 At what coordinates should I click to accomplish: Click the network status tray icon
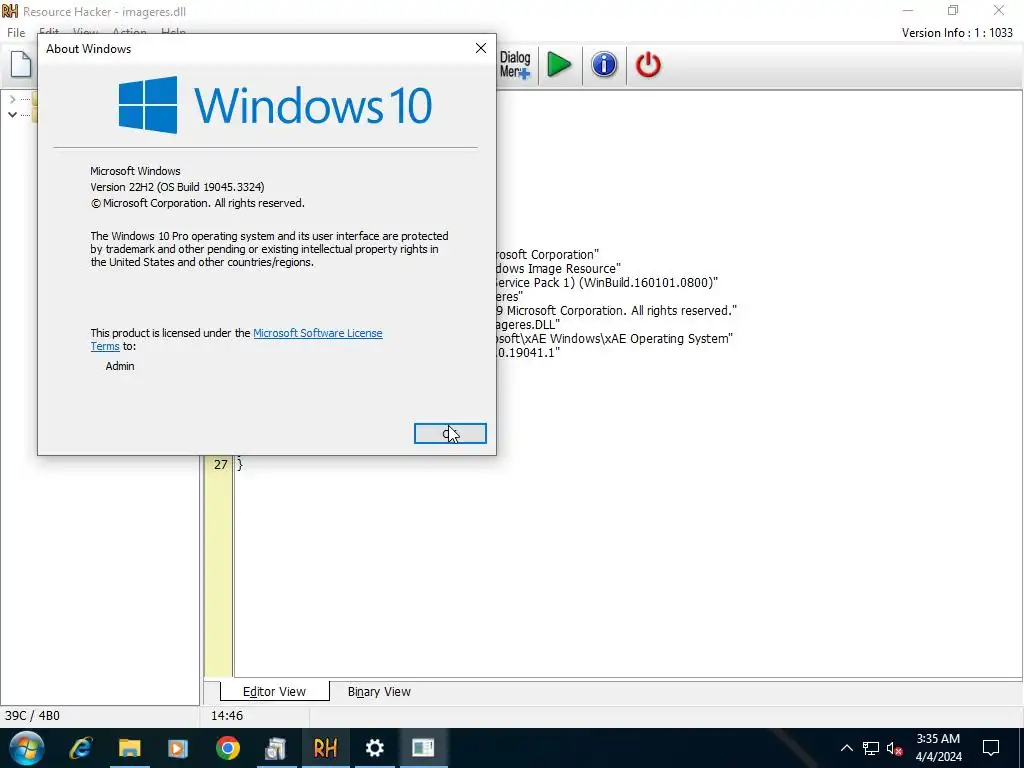pyautogui.click(x=871, y=748)
